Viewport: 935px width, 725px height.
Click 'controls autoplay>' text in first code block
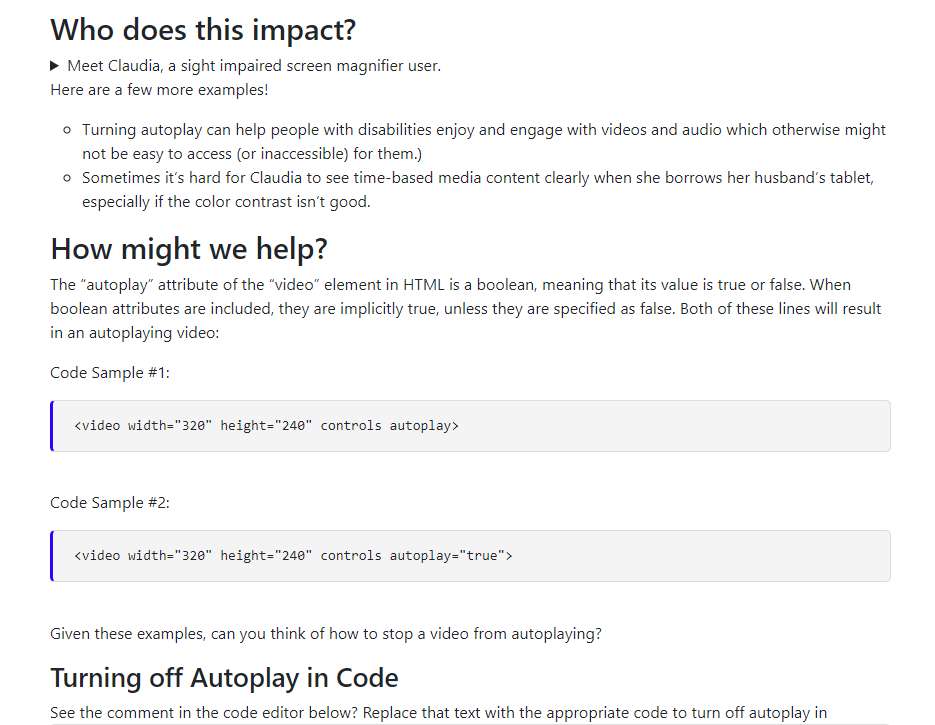coord(389,426)
